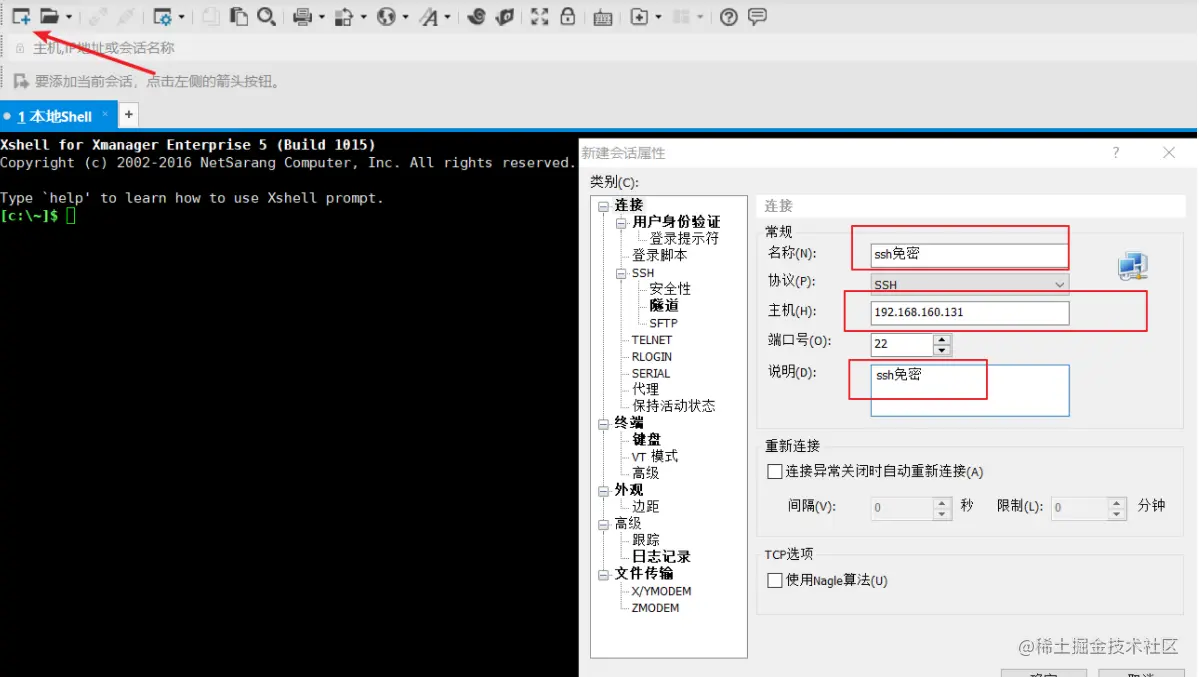Viewport: 1199px width, 677px height.
Task: Select RLOGIN in category tree
Action: [x=651, y=356]
